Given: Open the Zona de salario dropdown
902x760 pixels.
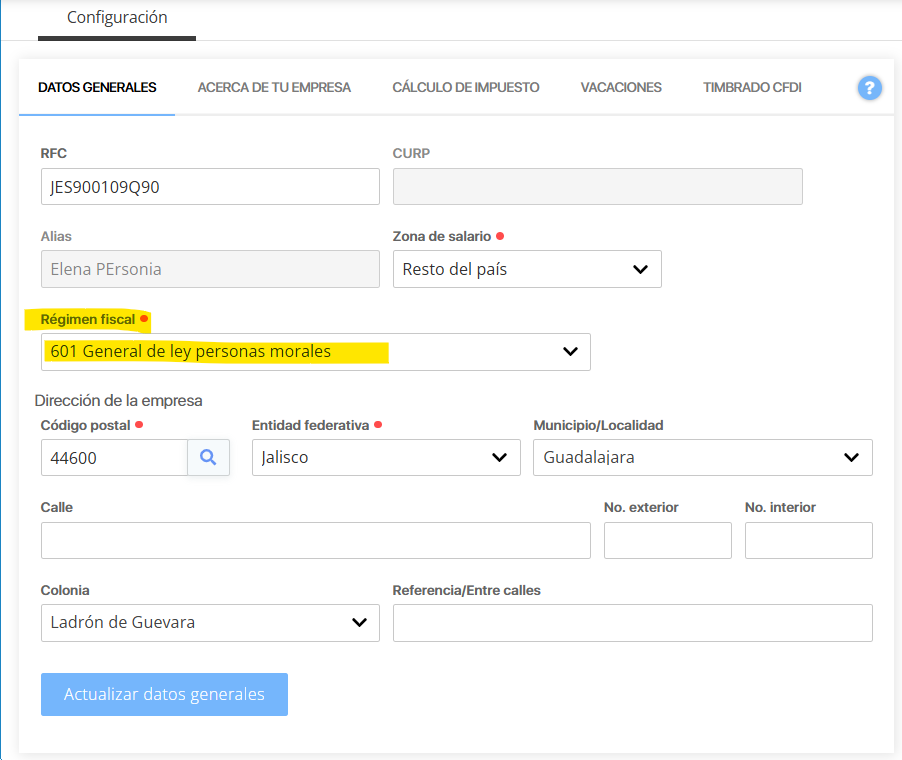Looking at the screenshot, I should [526, 269].
